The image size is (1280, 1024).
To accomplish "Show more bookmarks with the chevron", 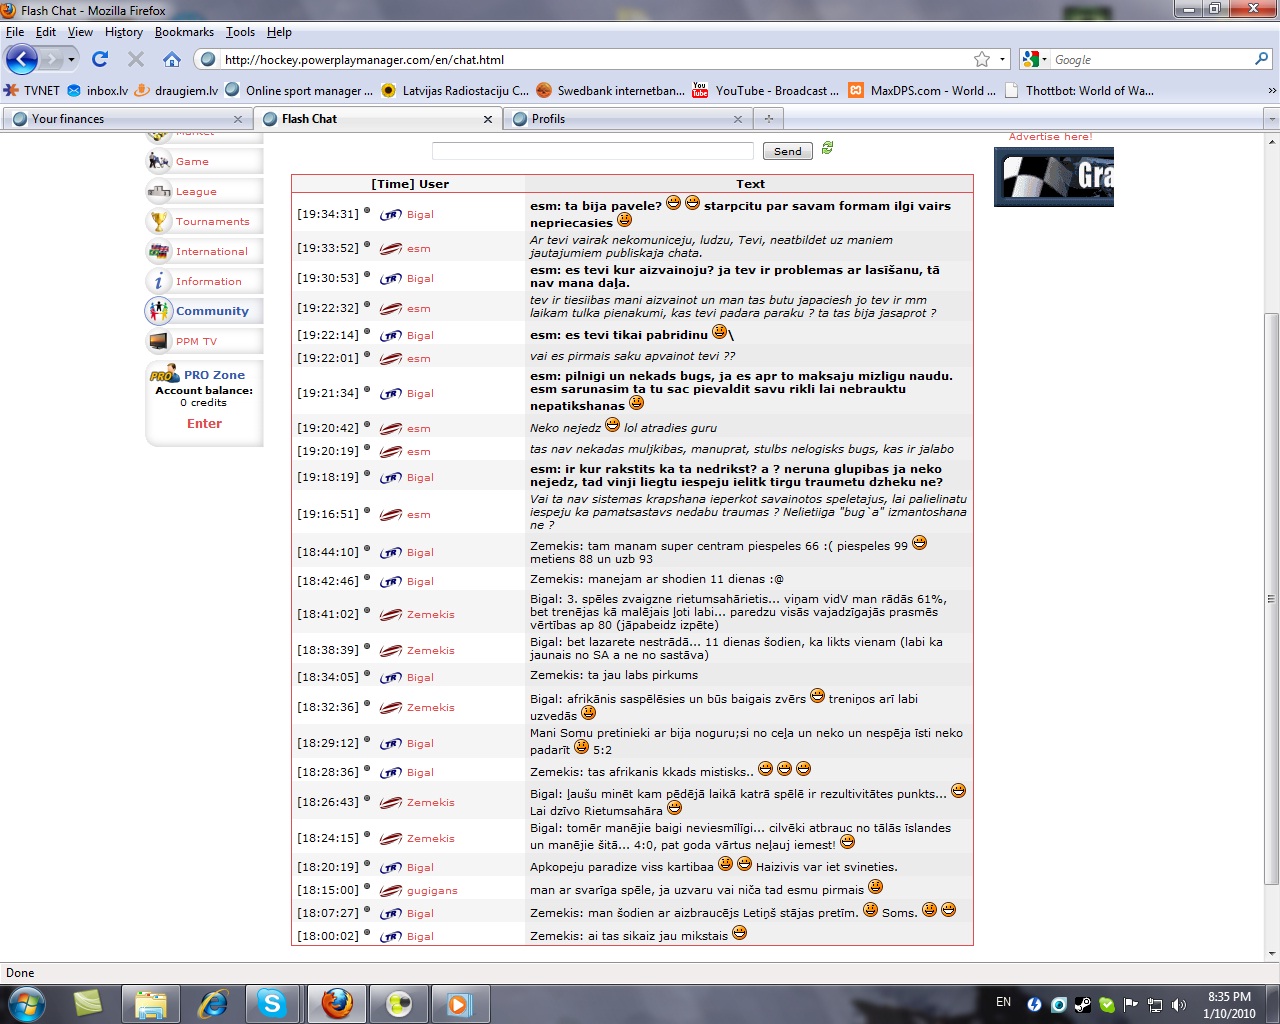I will pos(1272,90).
